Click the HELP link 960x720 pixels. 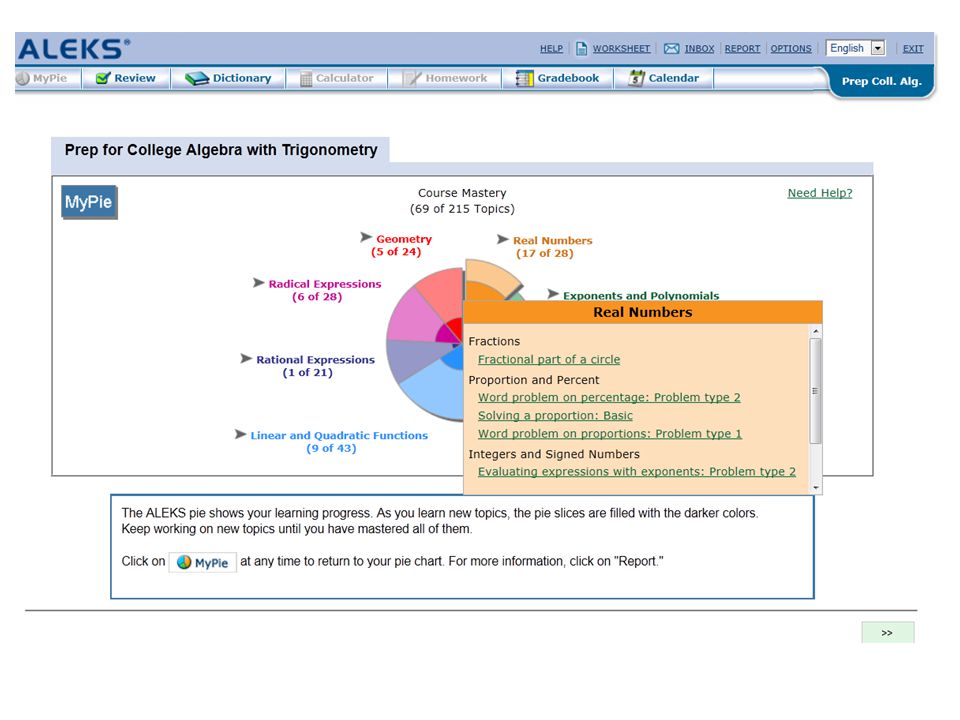click(551, 48)
